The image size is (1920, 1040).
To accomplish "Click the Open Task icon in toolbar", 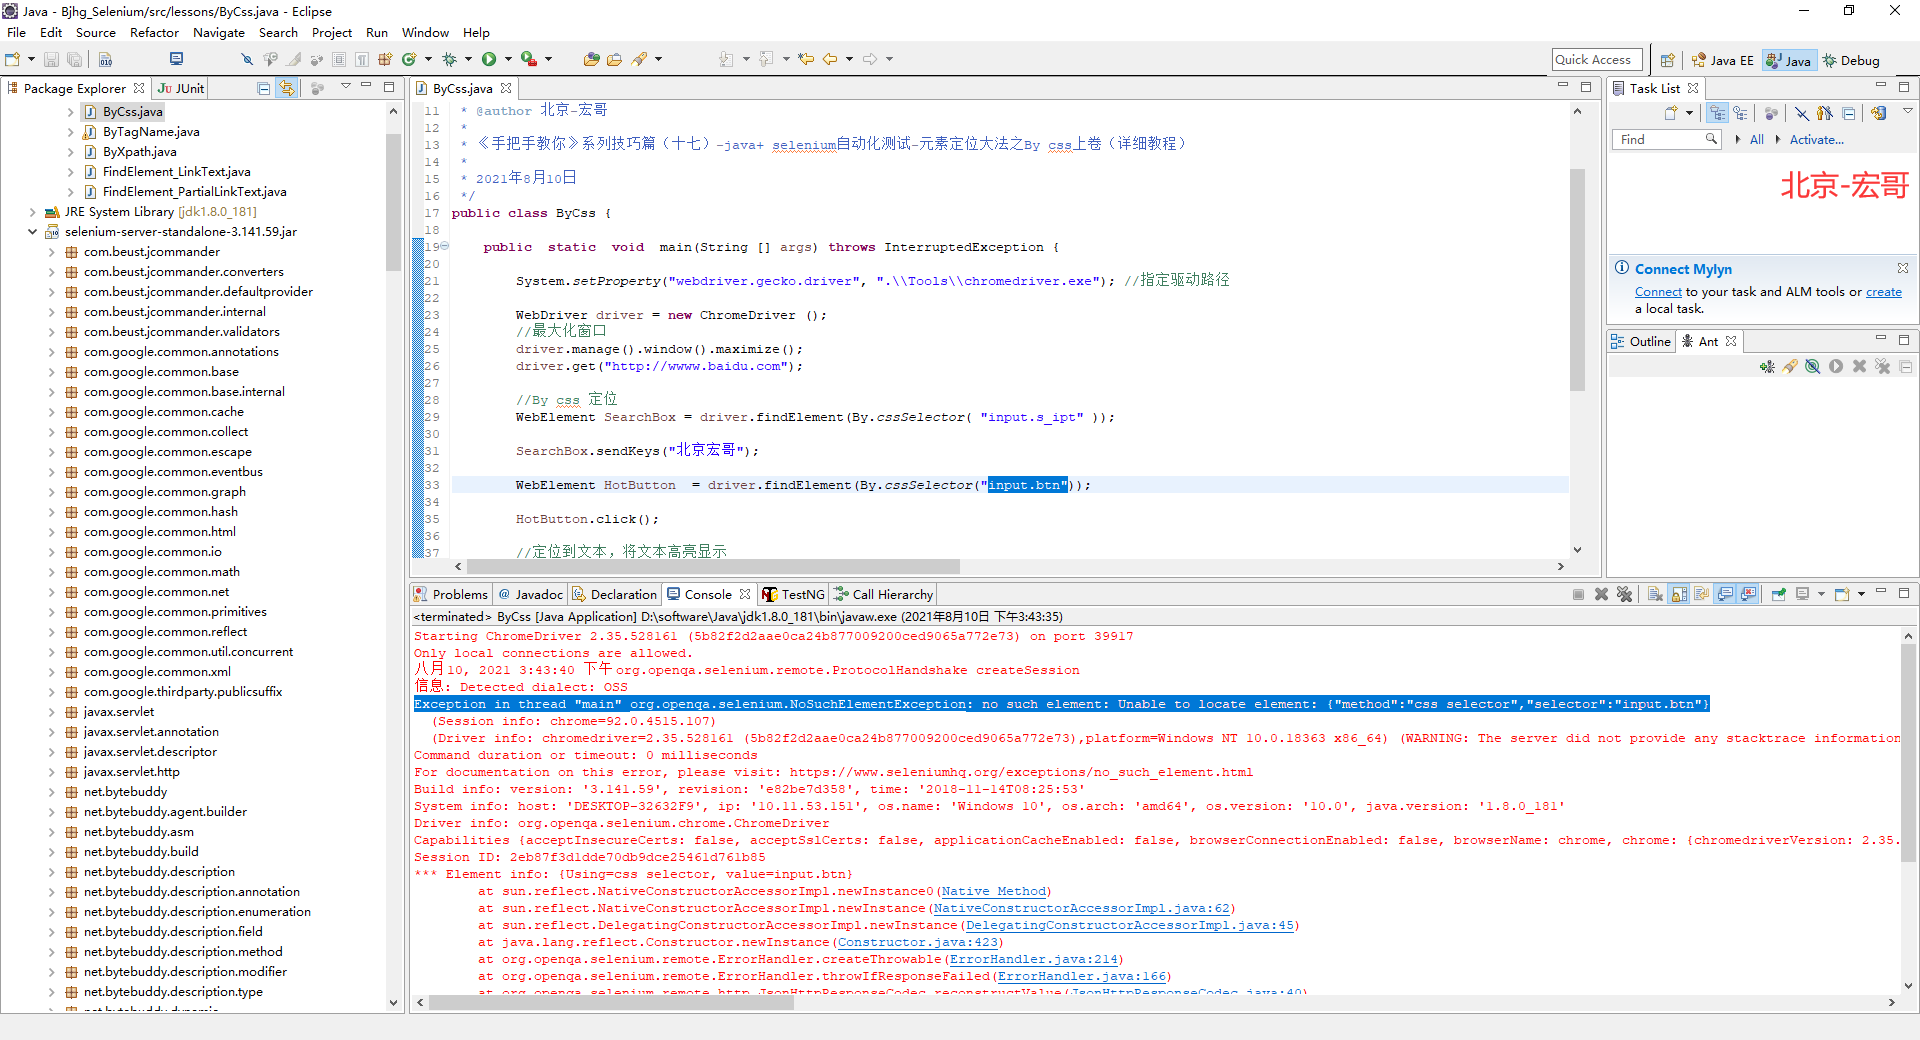I will click(x=614, y=60).
